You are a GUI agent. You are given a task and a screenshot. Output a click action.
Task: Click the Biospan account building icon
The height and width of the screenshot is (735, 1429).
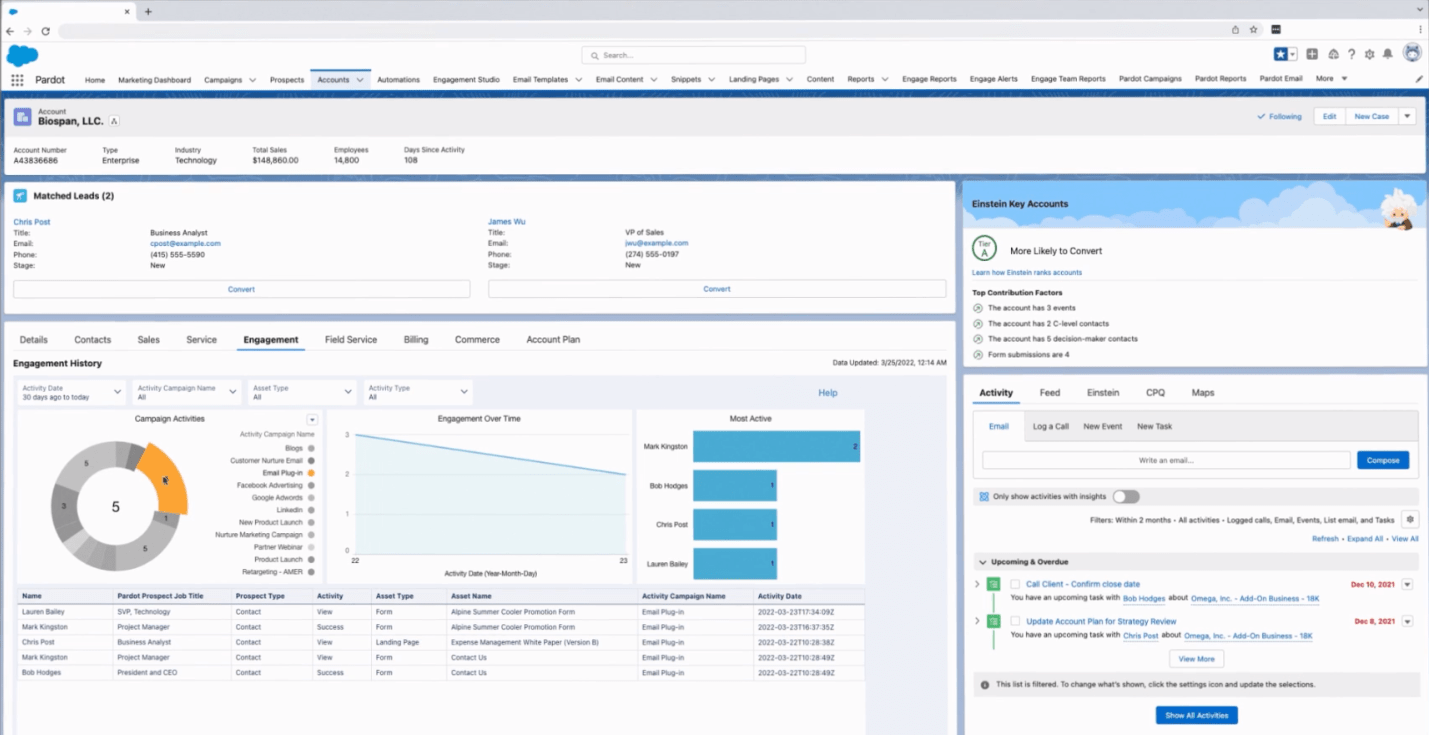tap(22, 117)
